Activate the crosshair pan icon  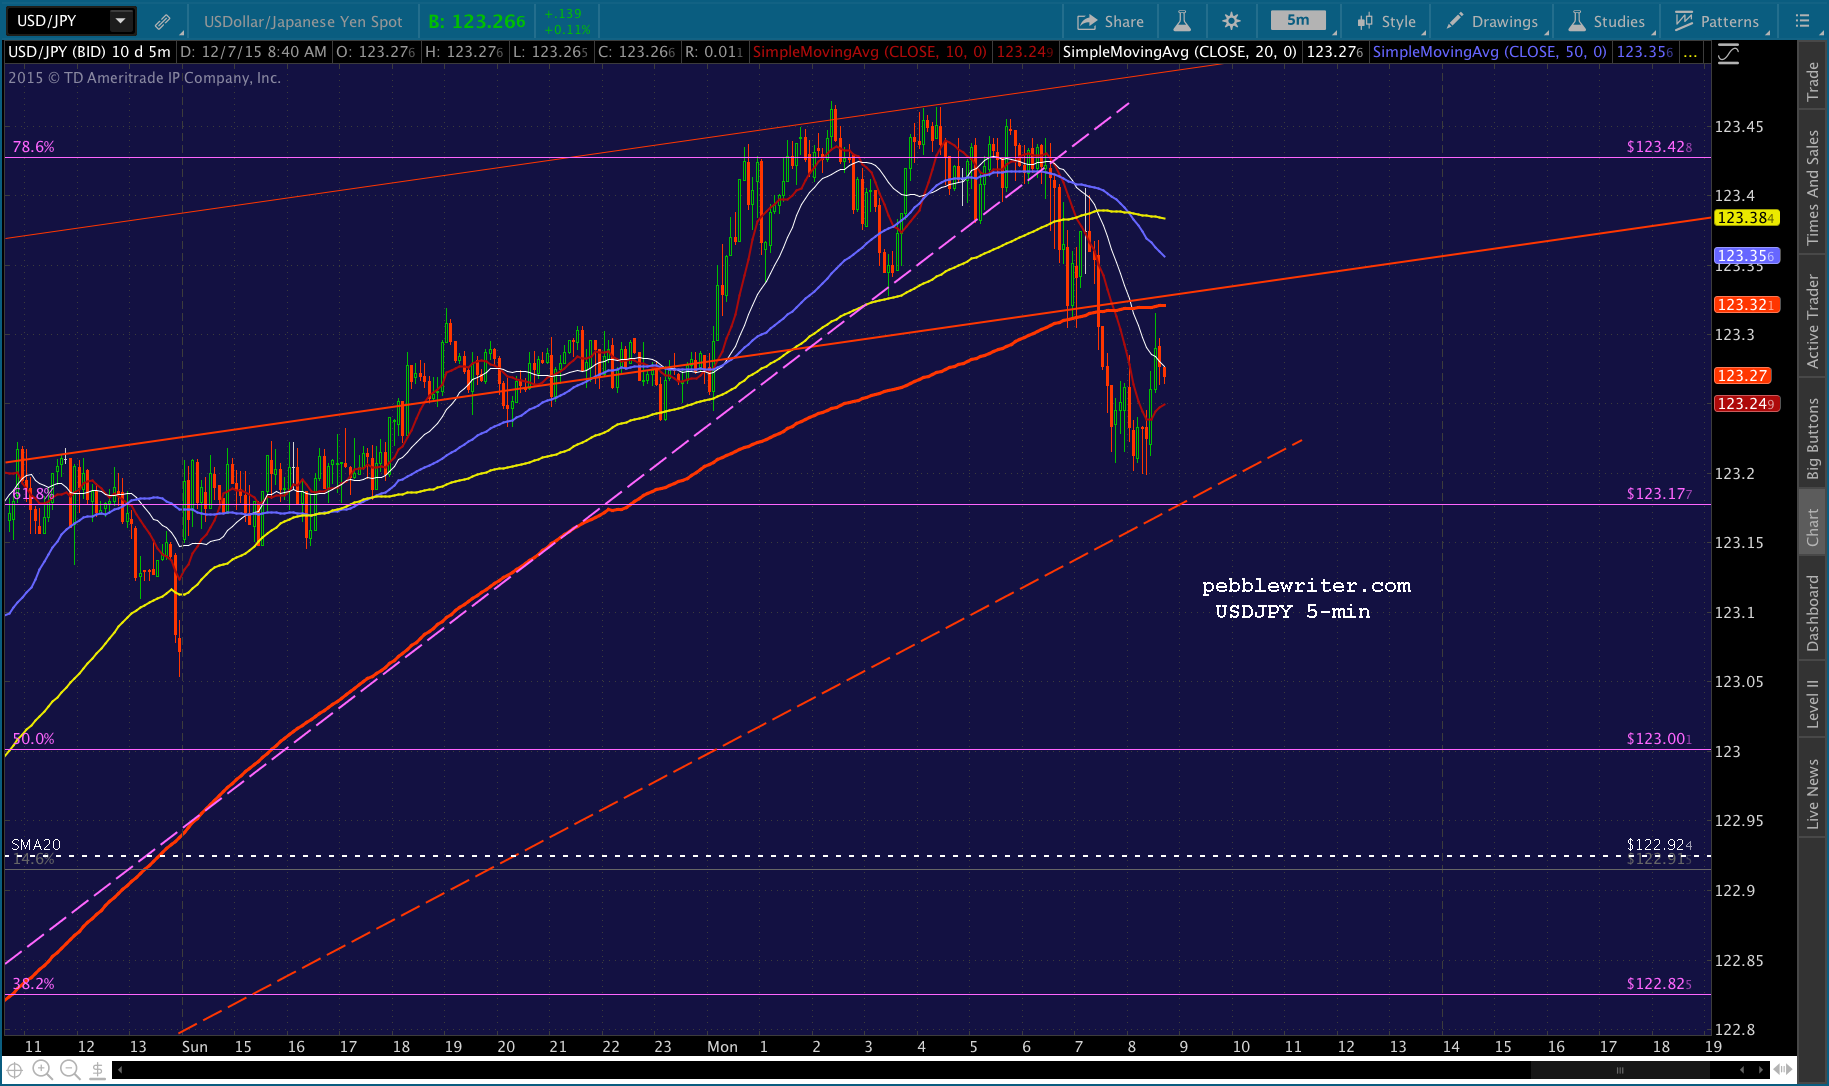pos(14,1070)
